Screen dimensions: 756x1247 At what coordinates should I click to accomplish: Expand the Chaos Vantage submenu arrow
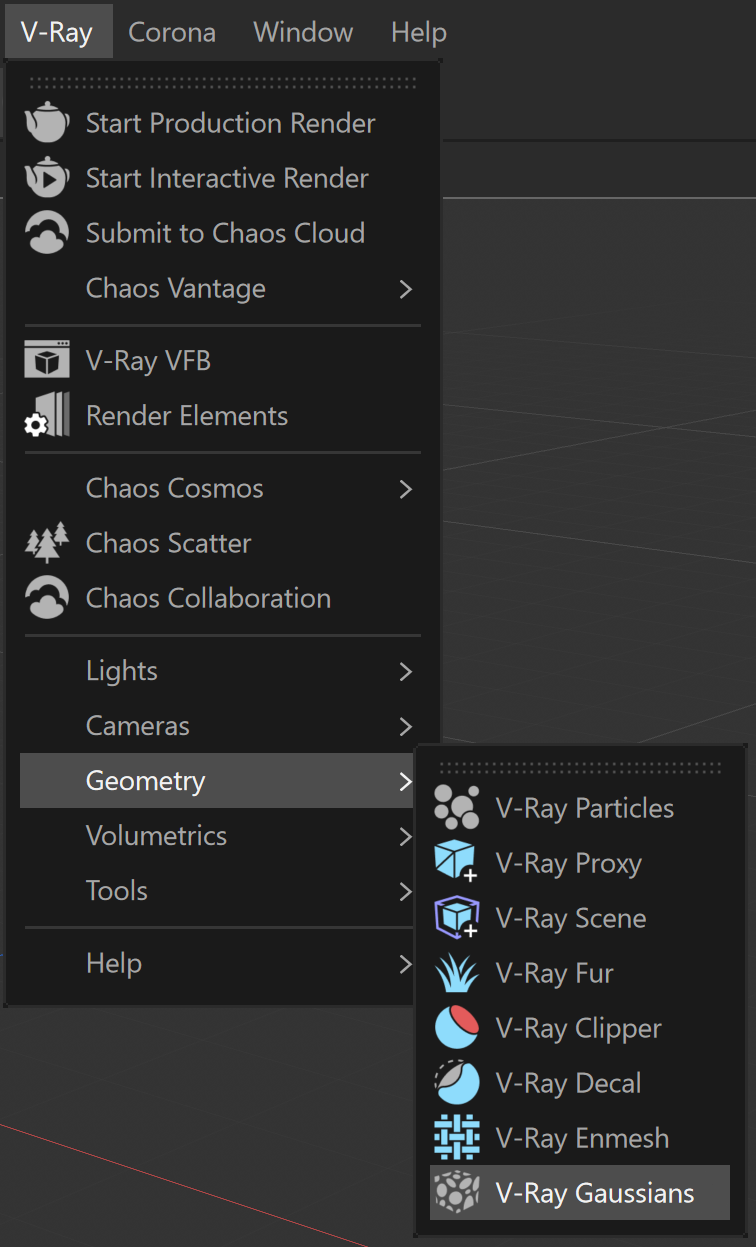pyautogui.click(x=405, y=289)
